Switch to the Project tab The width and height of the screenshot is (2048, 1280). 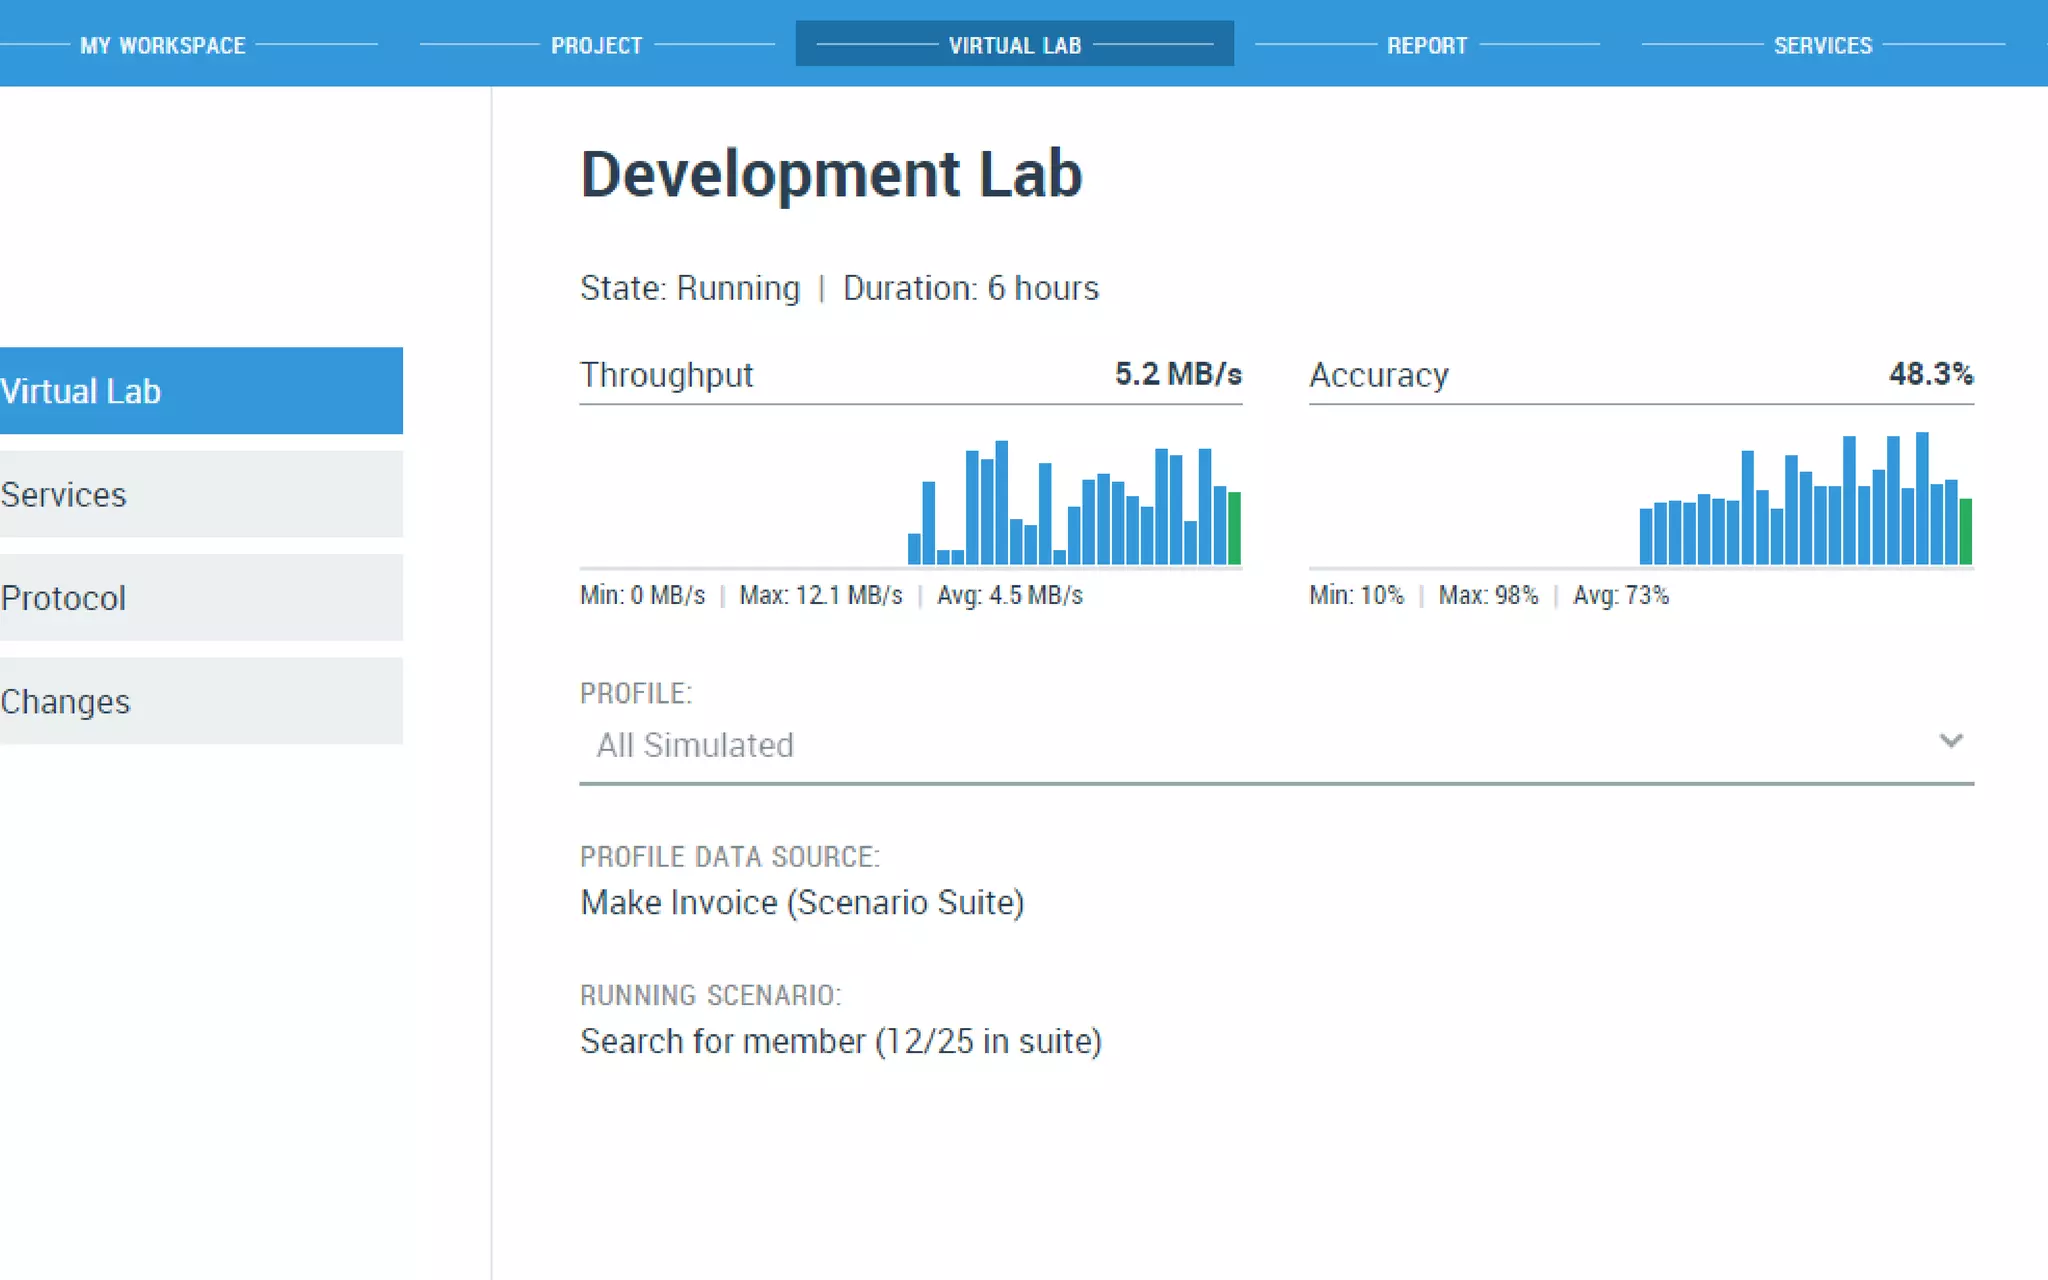click(x=596, y=46)
